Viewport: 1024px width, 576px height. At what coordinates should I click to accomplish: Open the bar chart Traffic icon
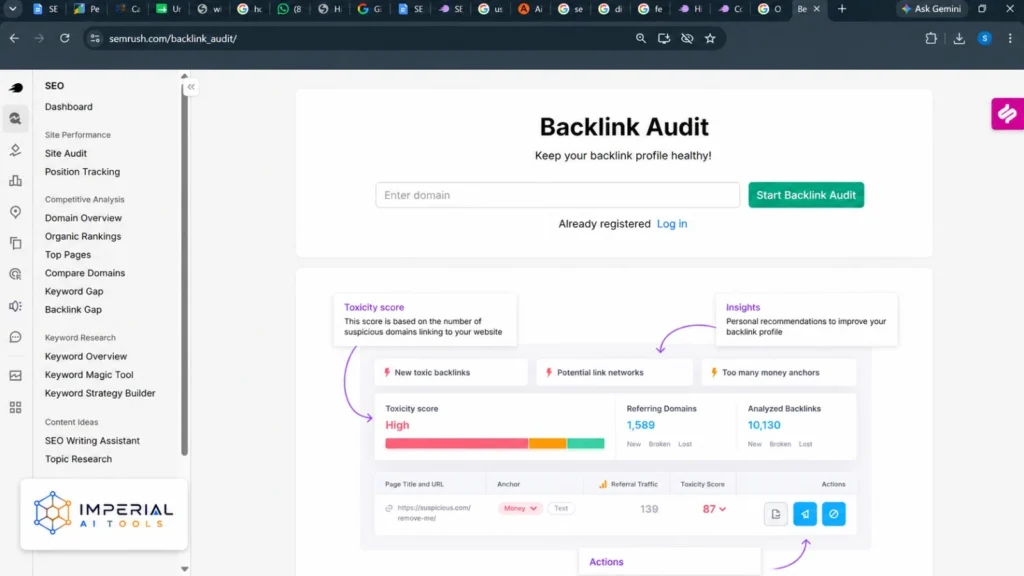point(16,181)
